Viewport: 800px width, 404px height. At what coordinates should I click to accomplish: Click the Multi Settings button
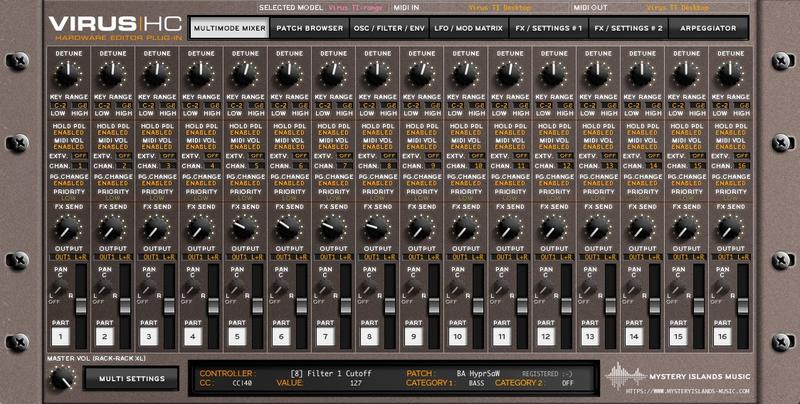[x=132, y=378]
